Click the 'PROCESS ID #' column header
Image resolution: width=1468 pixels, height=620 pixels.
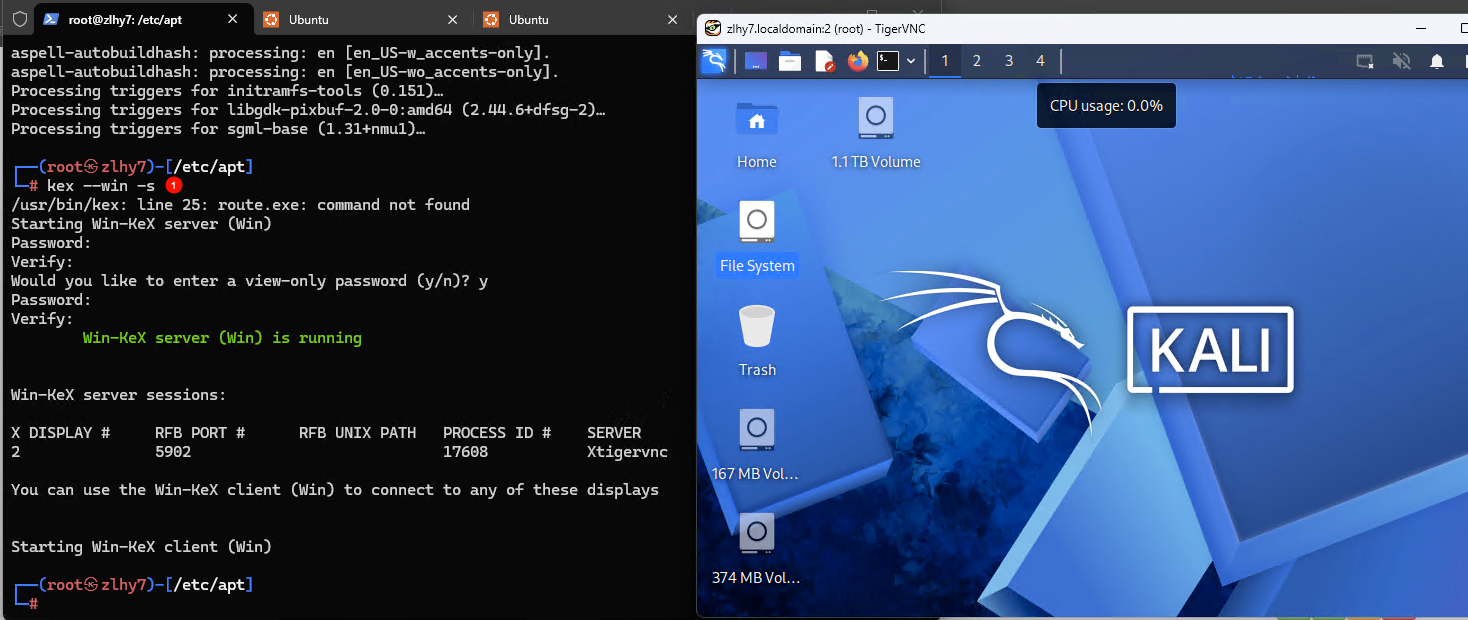coord(497,433)
